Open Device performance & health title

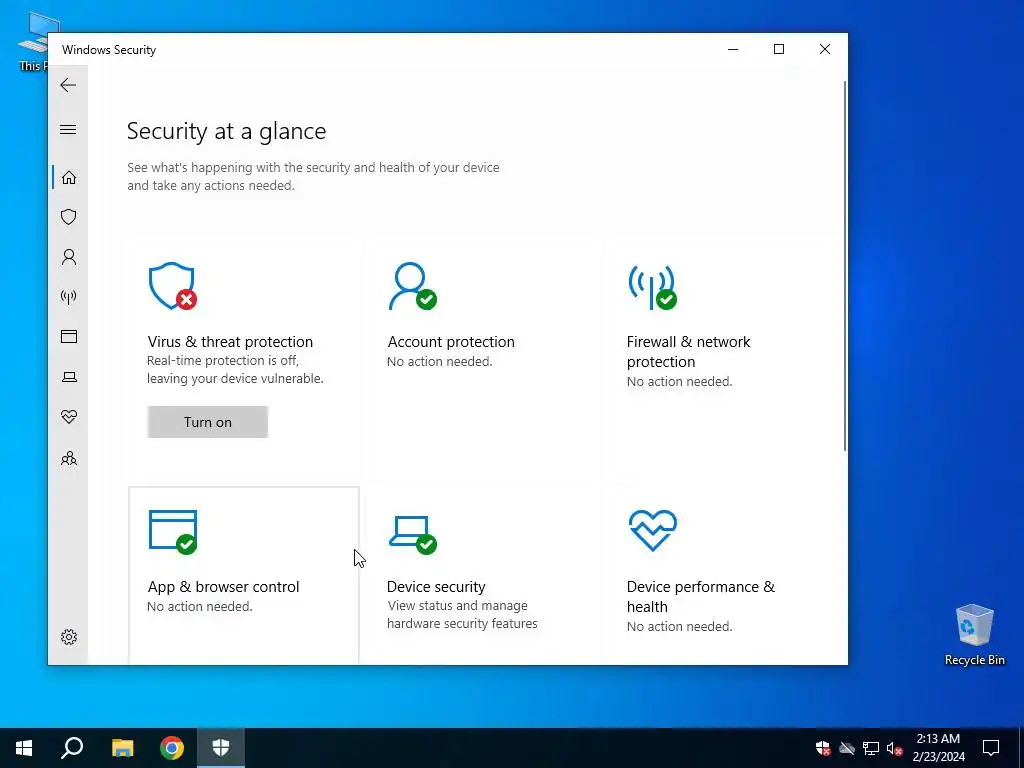(x=701, y=596)
